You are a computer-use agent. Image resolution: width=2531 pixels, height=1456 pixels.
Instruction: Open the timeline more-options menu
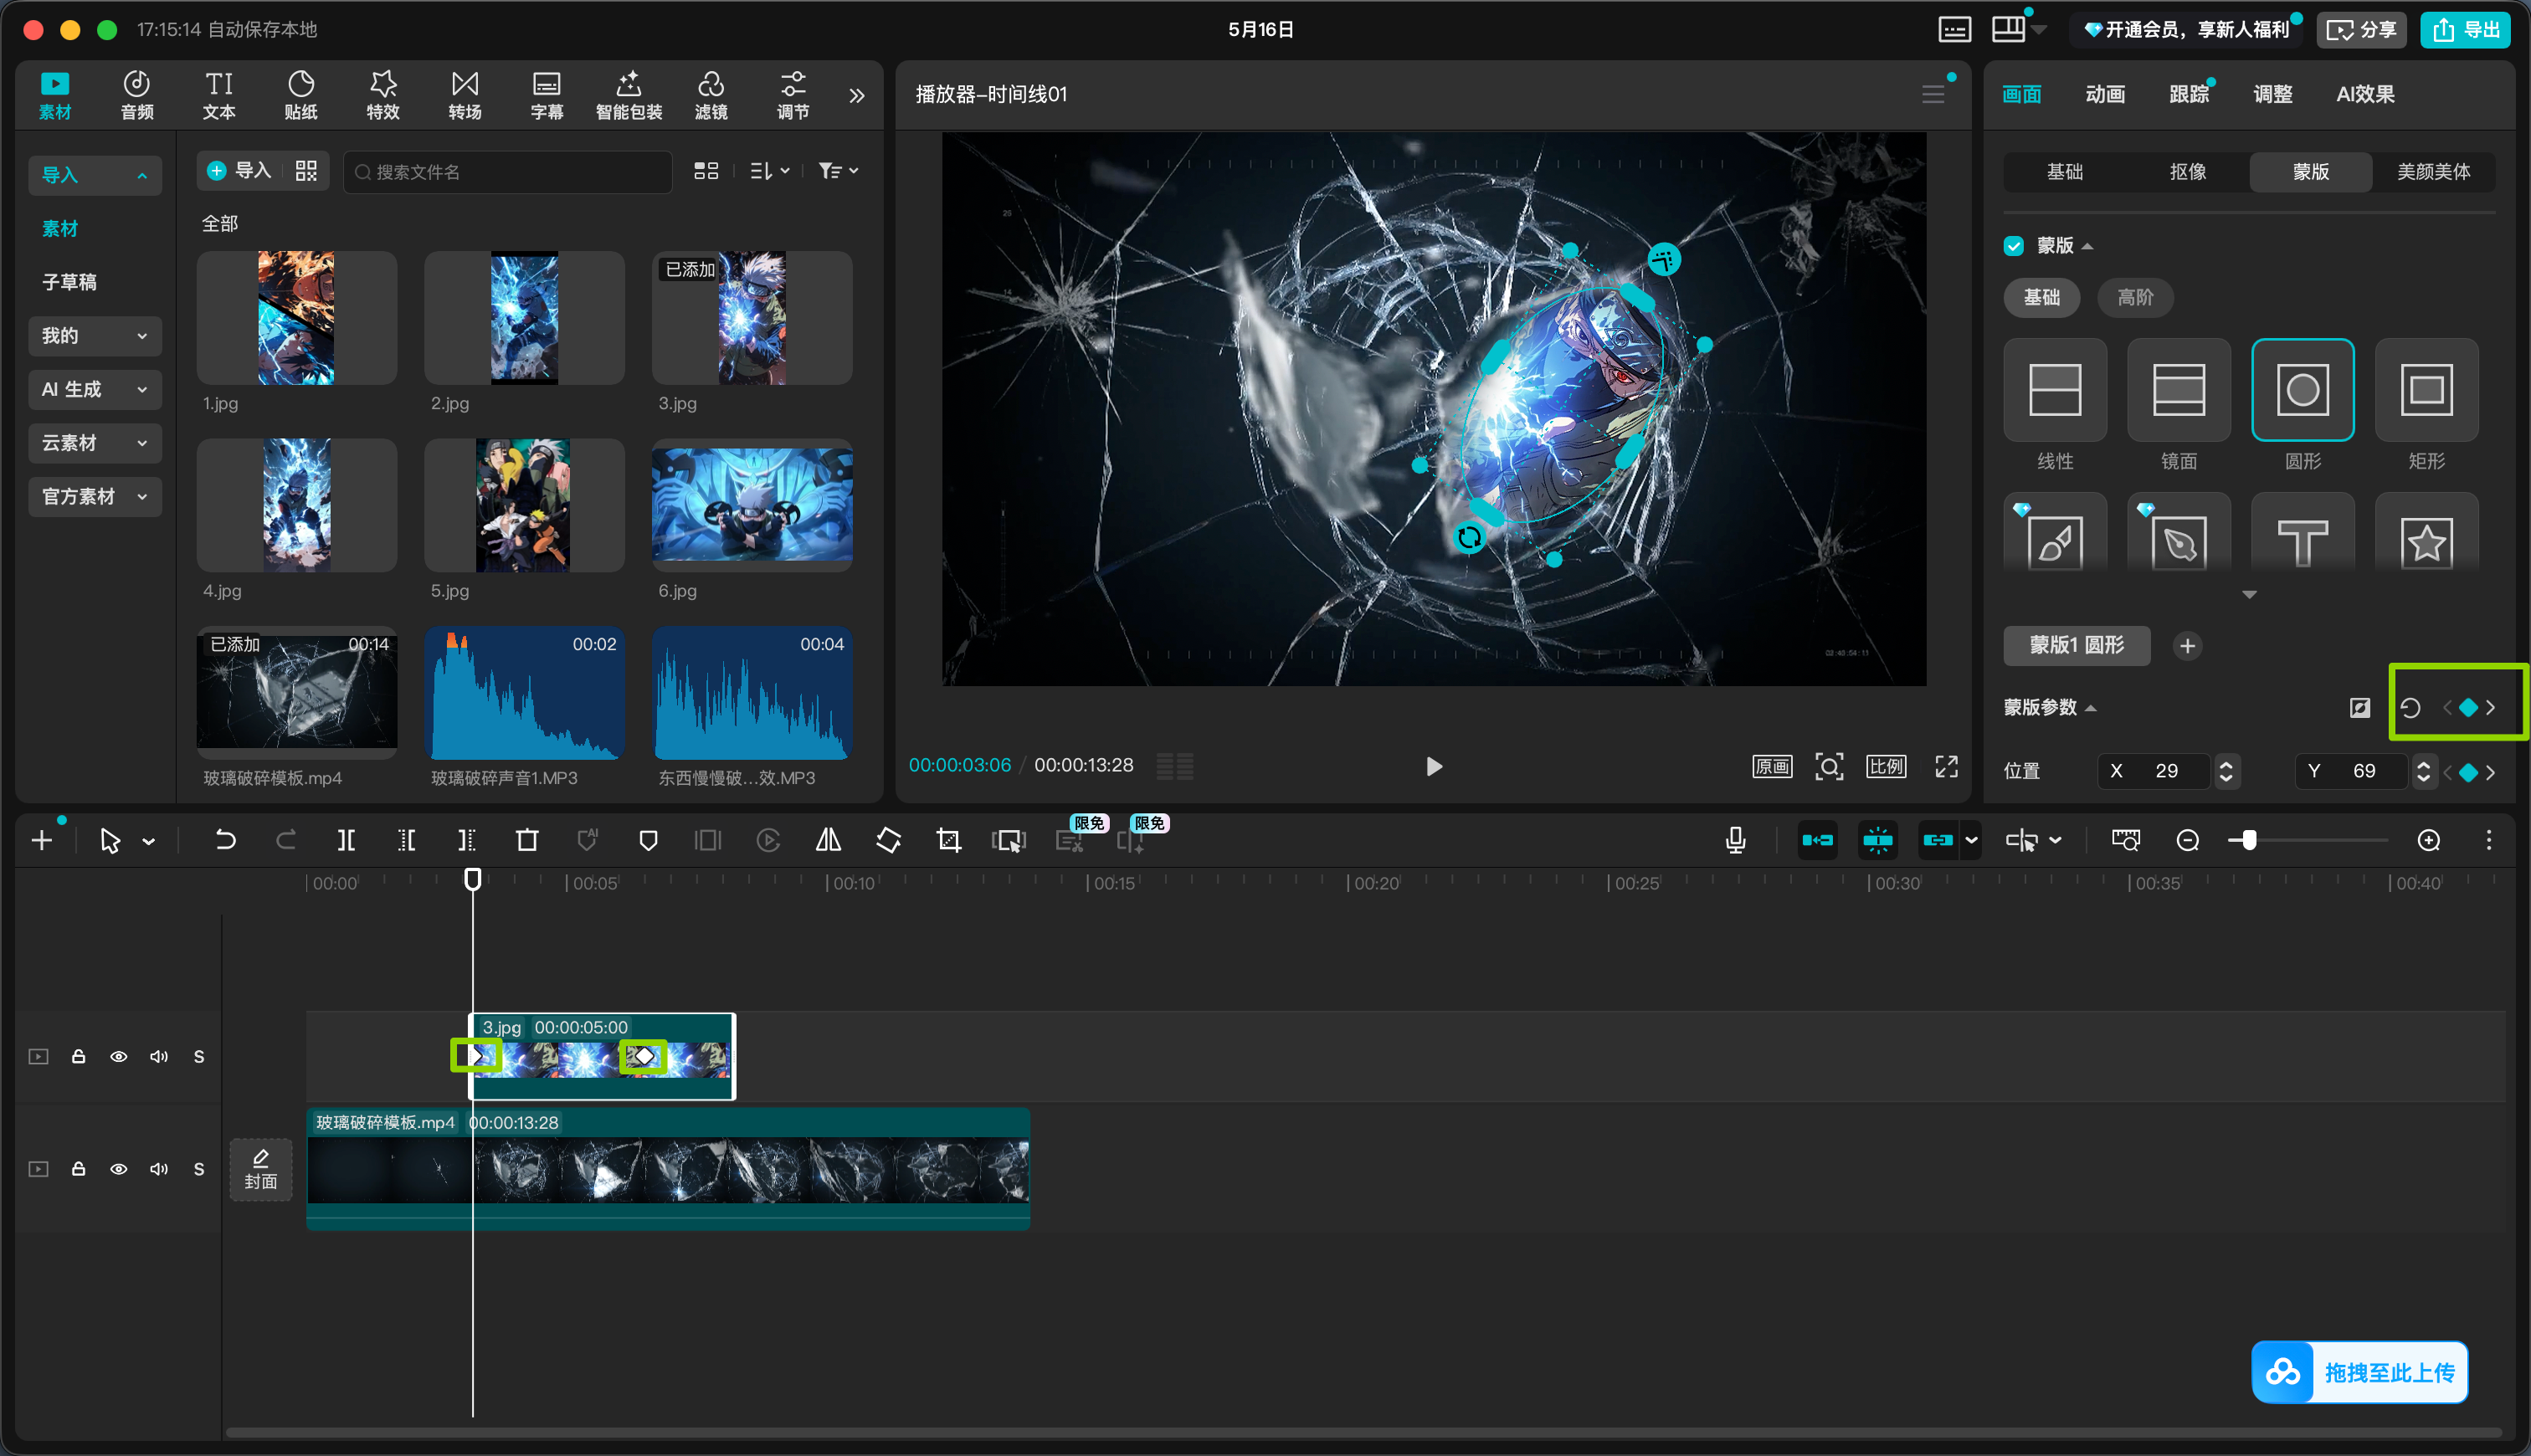pyautogui.click(x=2489, y=841)
